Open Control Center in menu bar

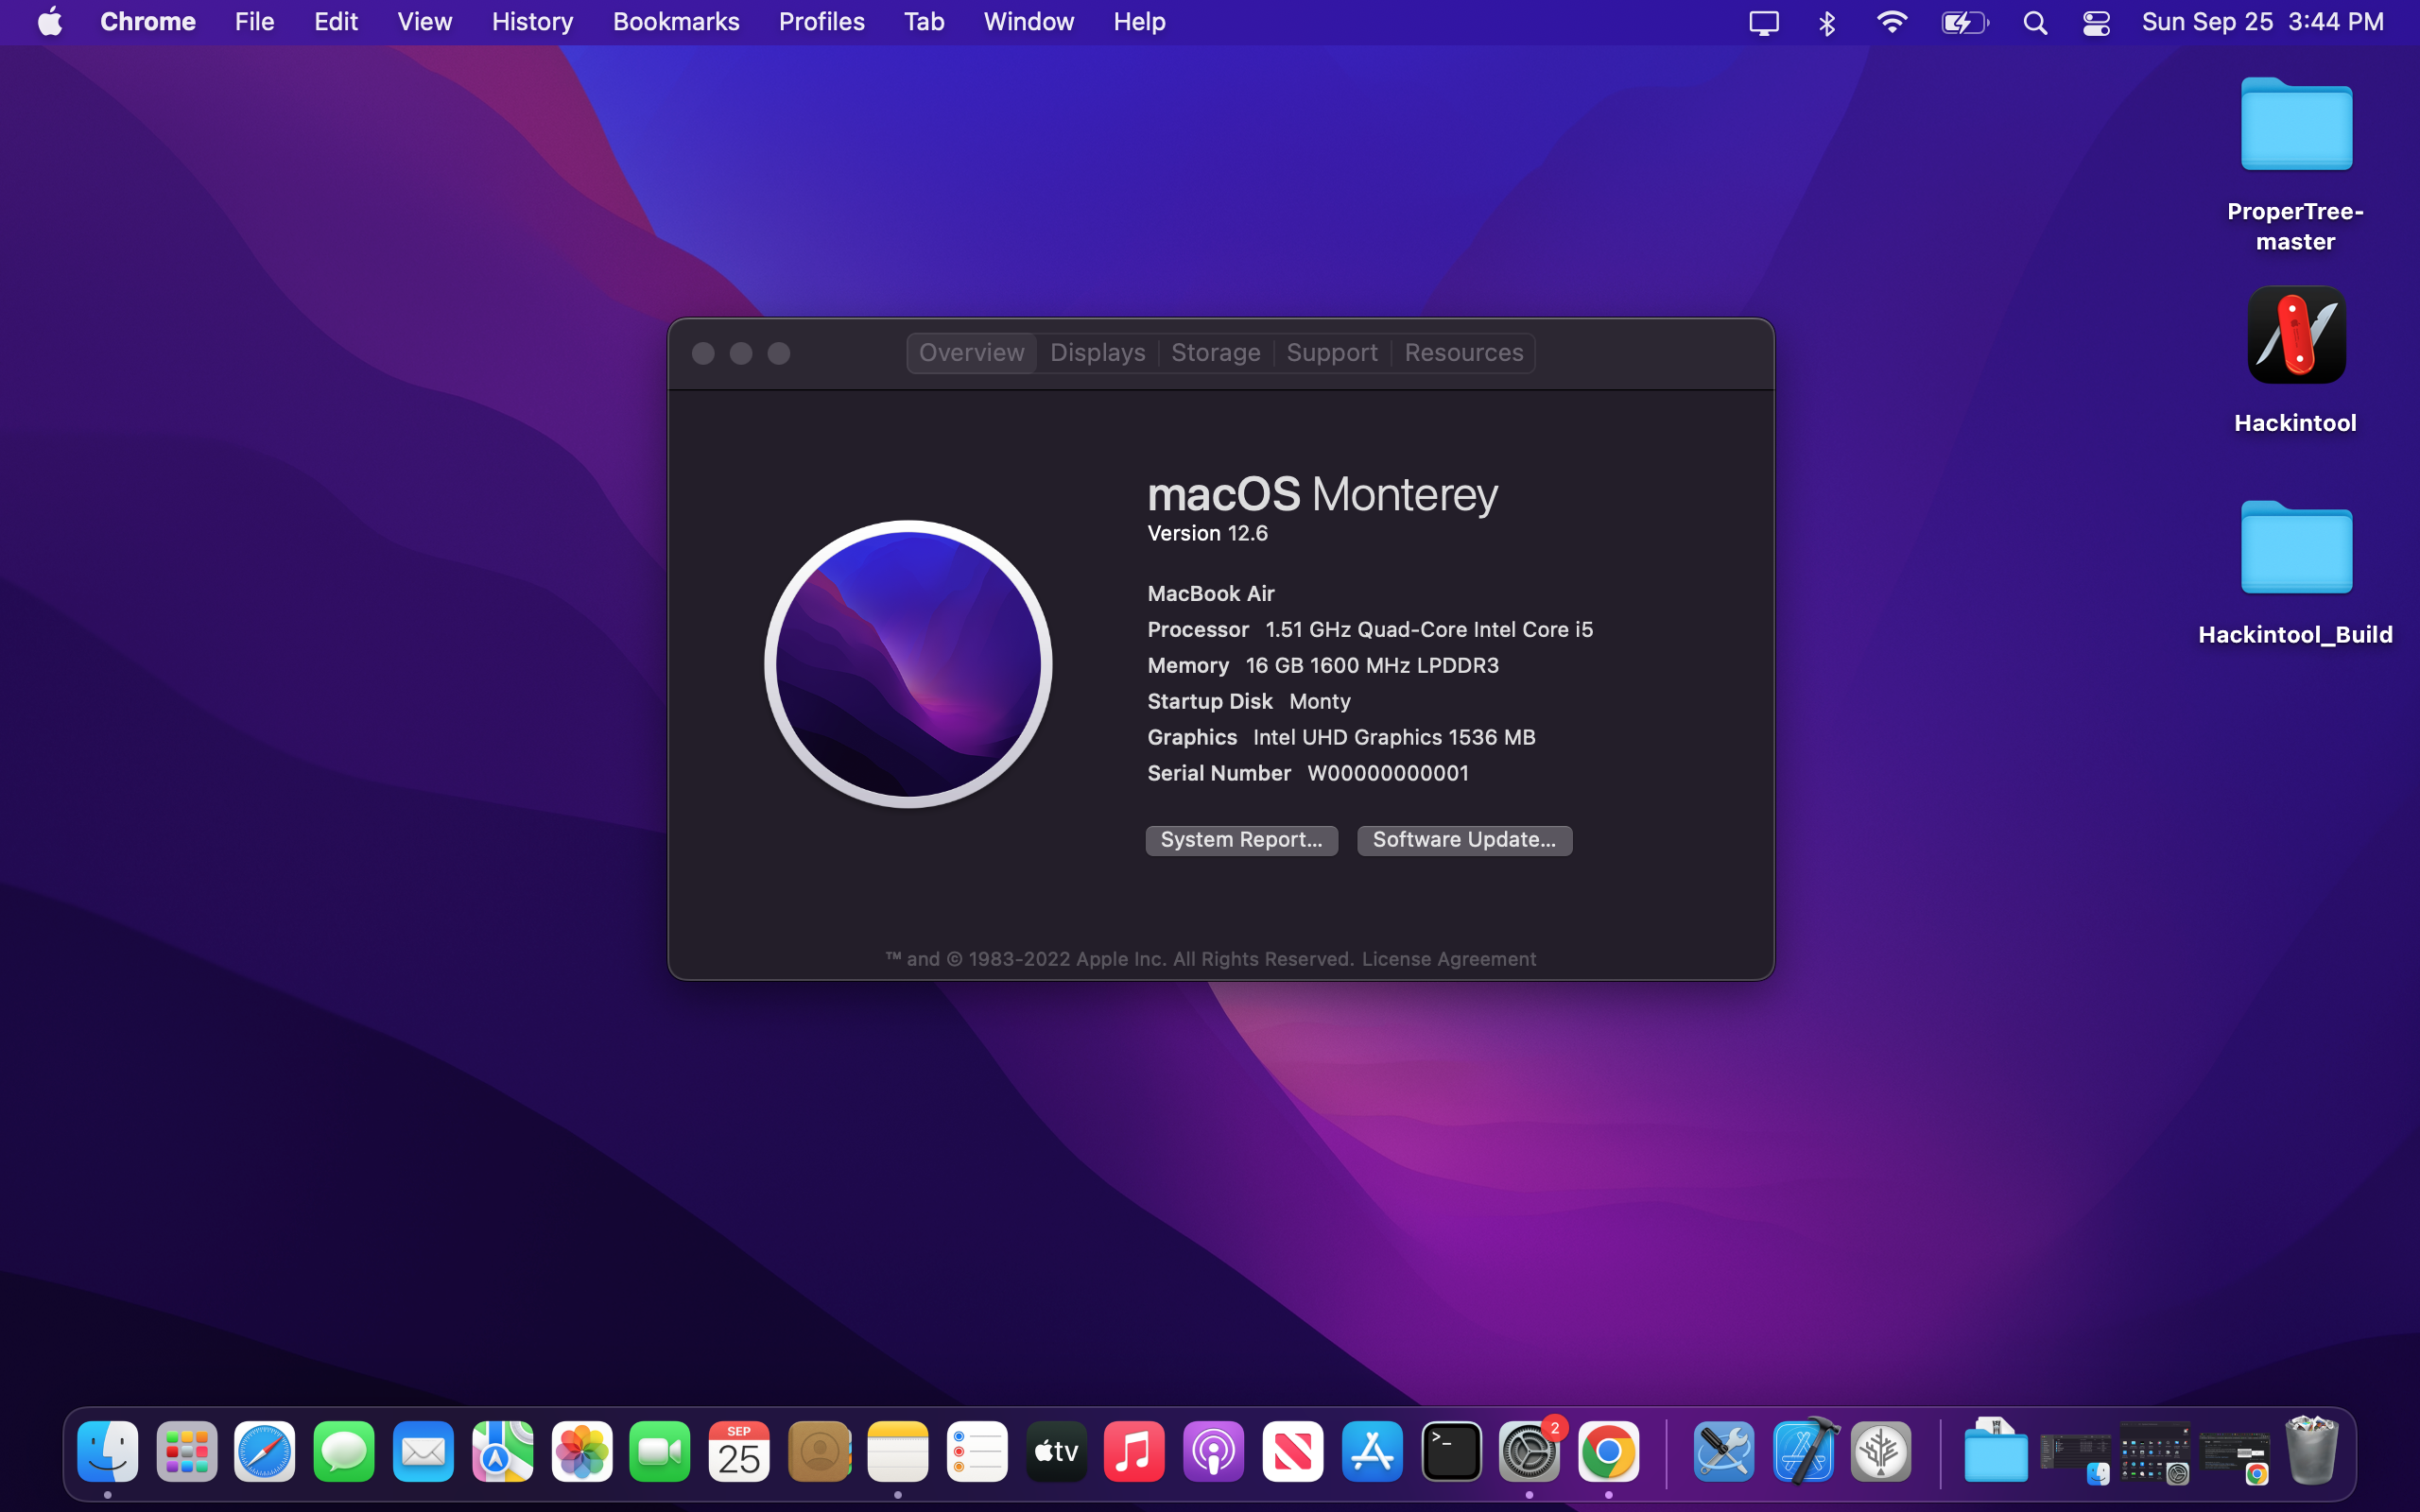pyautogui.click(x=2096, y=22)
